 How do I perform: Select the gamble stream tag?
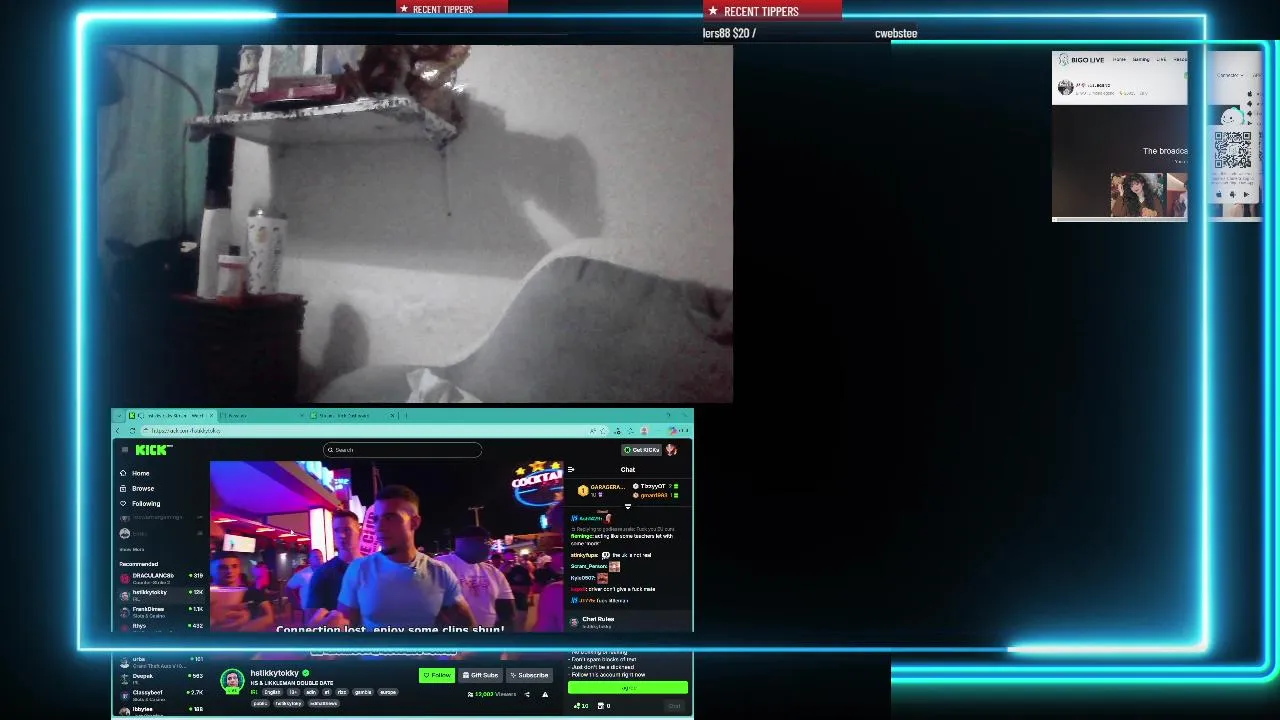[363, 692]
